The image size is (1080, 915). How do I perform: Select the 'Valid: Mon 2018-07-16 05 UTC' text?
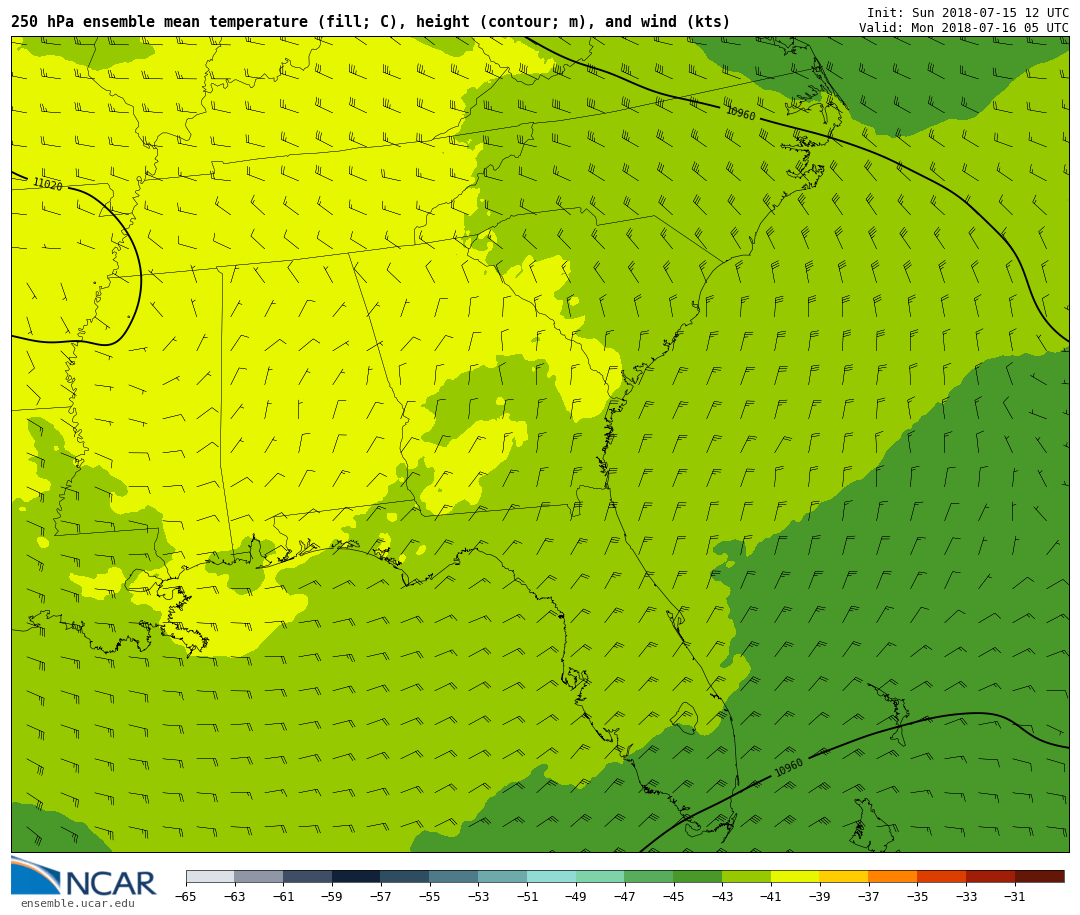tap(964, 28)
